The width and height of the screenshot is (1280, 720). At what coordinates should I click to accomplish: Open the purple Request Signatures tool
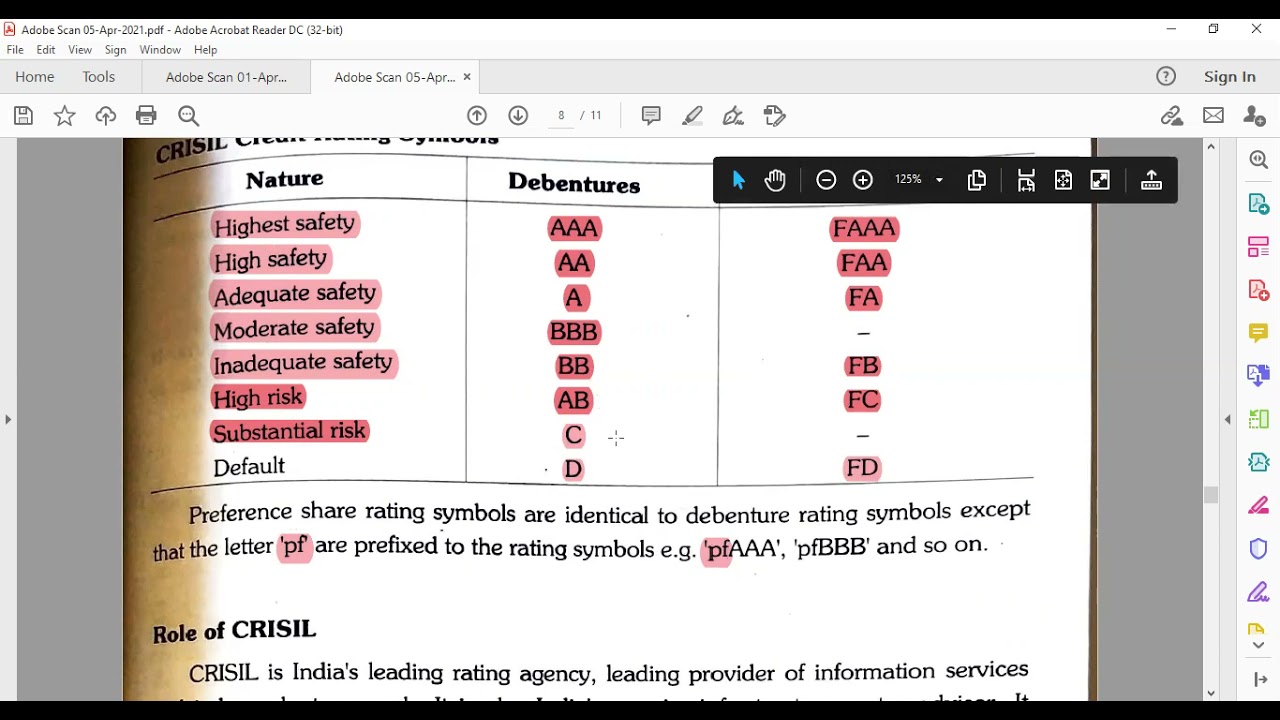pos(1258,592)
